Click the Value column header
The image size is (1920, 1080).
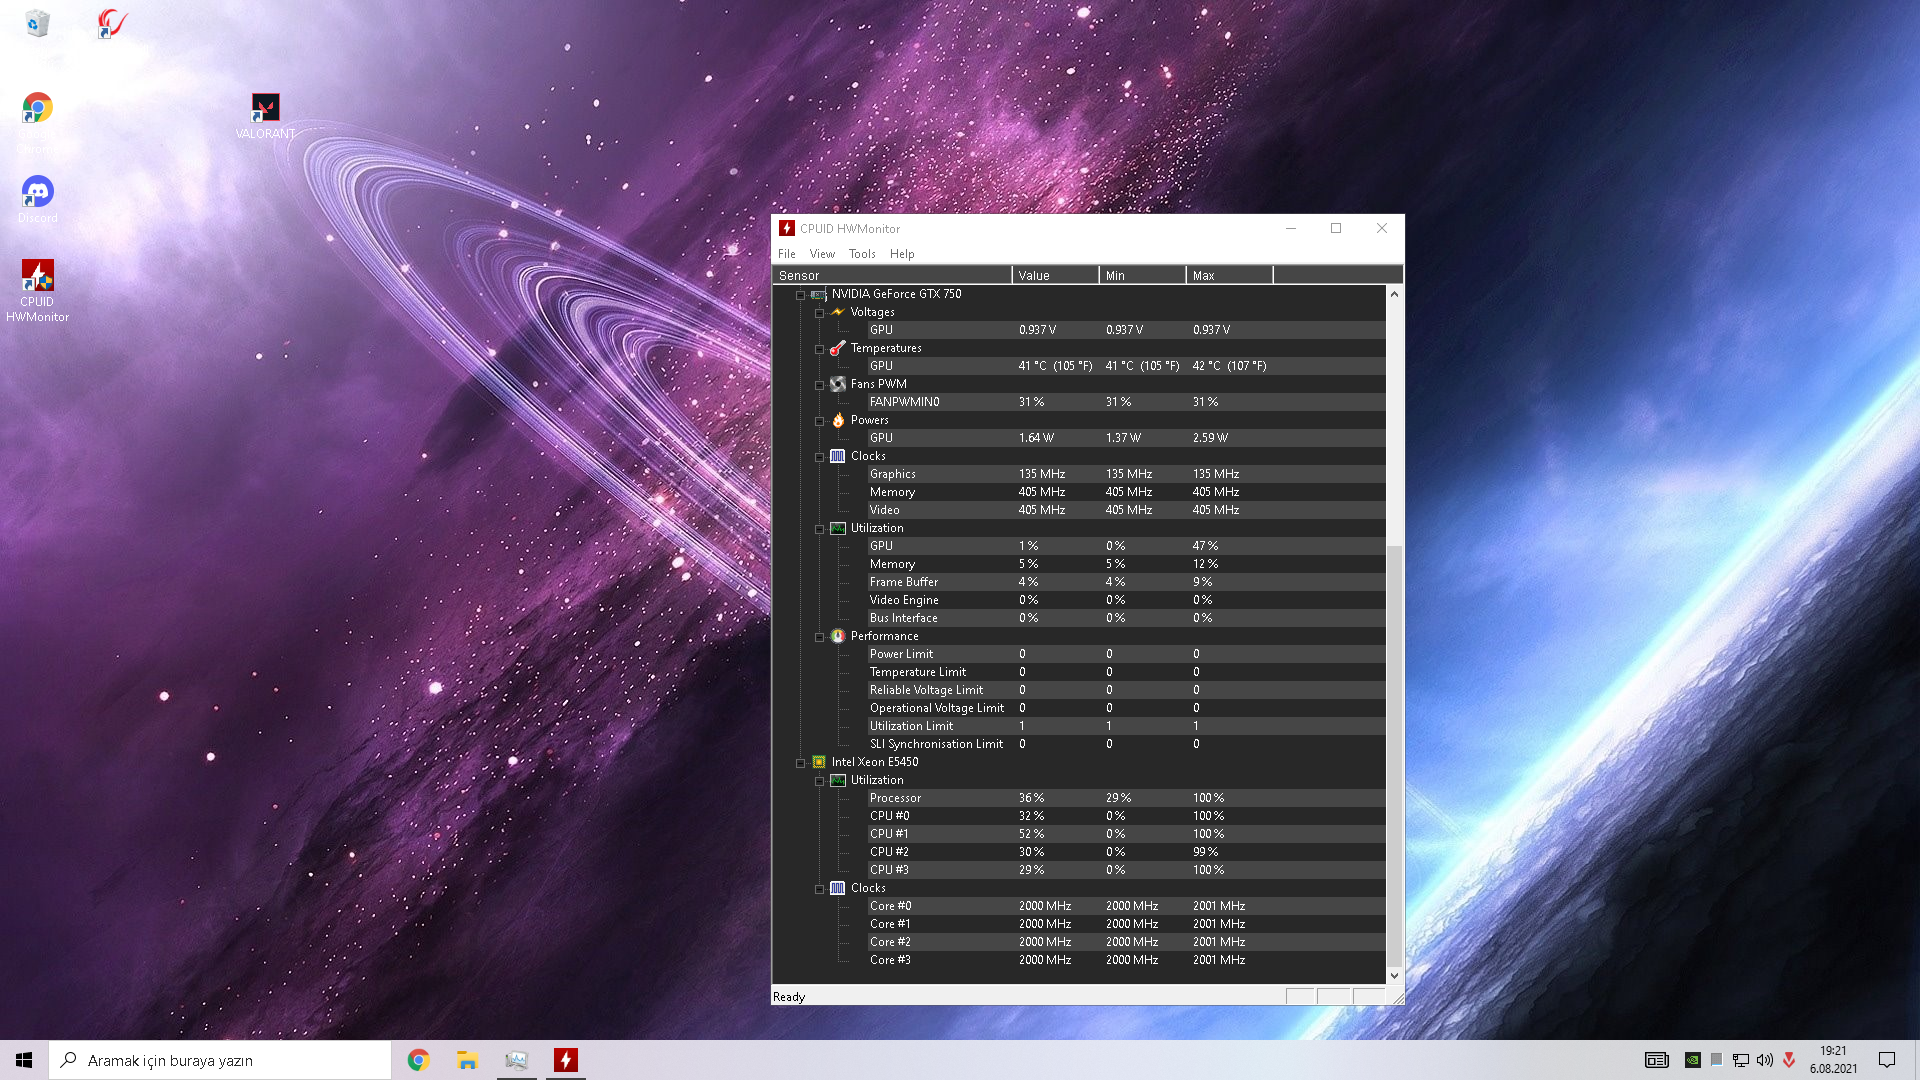click(x=1054, y=275)
